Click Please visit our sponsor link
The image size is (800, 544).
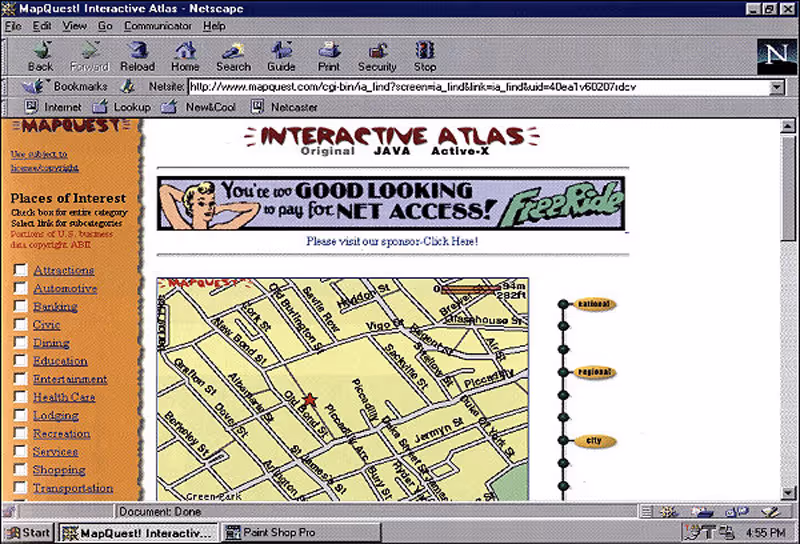pos(392,241)
